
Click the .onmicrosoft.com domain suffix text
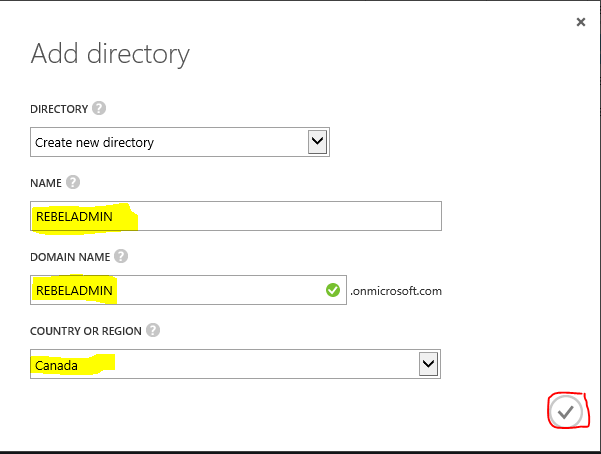396,291
